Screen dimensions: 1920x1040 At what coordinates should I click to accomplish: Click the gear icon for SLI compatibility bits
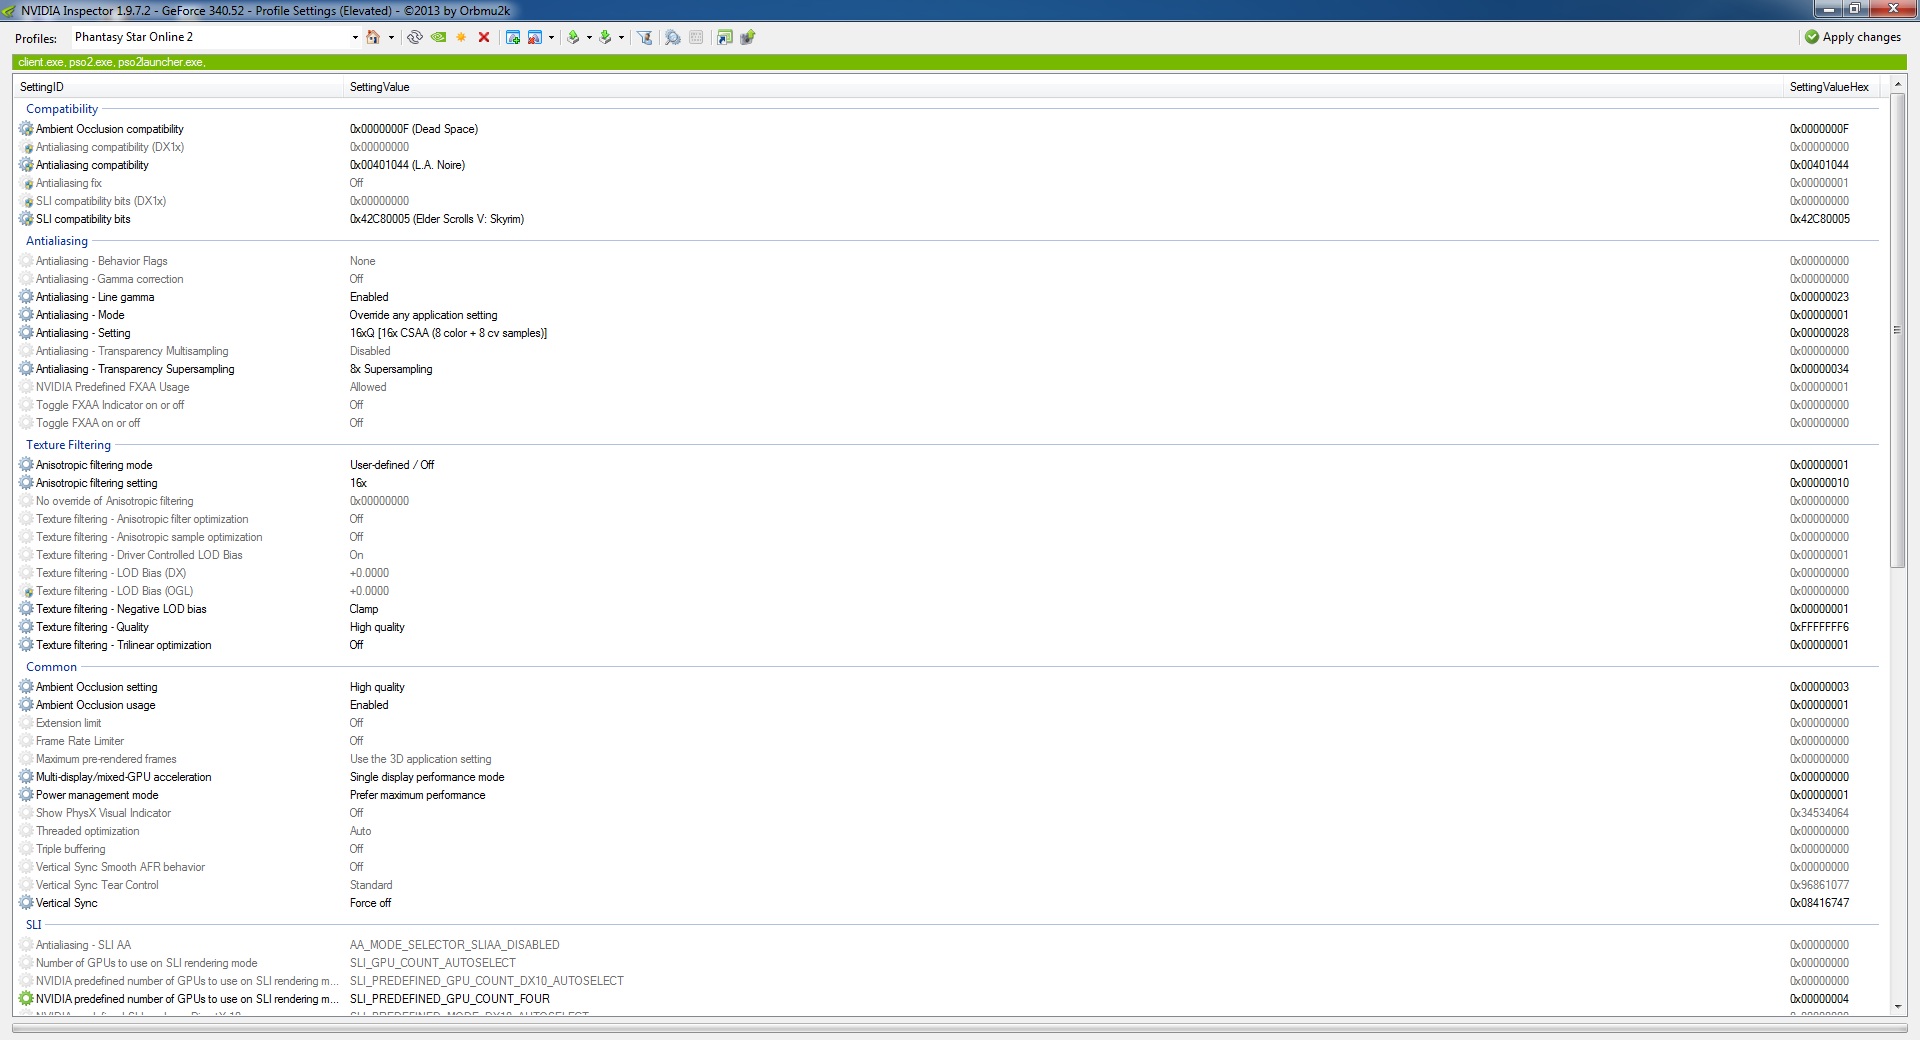point(26,219)
